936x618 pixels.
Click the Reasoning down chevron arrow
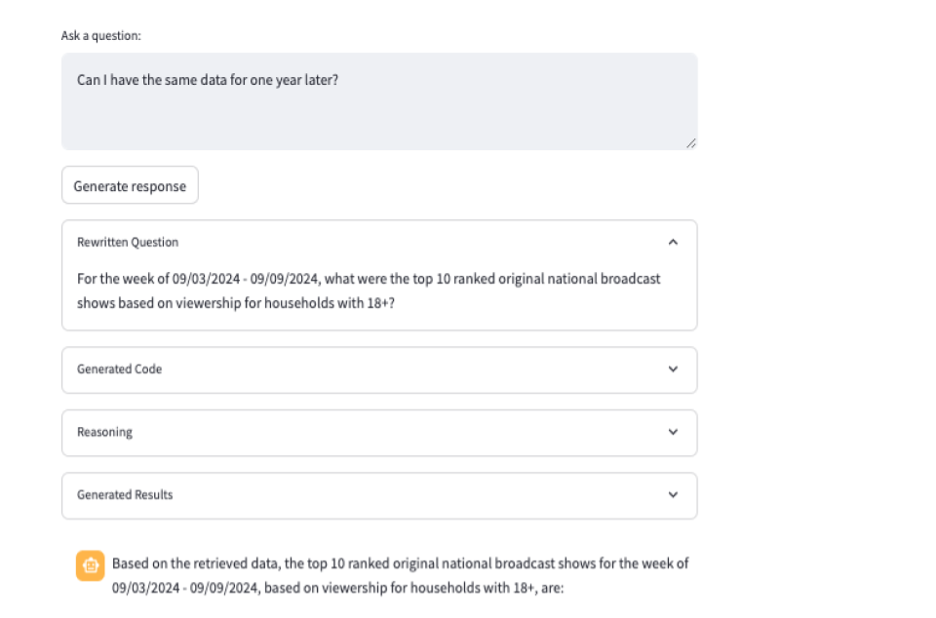pos(672,432)
